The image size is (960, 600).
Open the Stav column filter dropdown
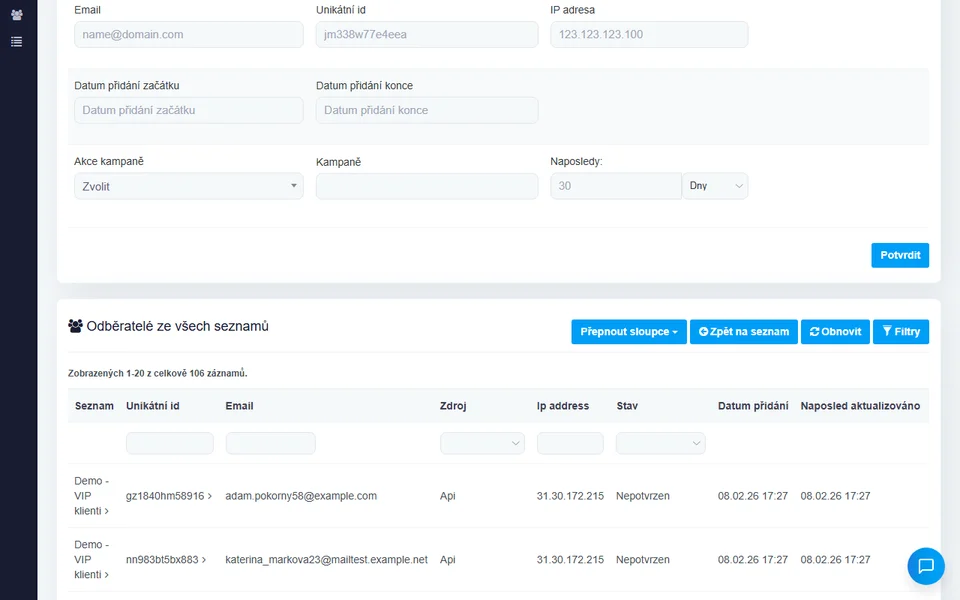pos(660,443)
